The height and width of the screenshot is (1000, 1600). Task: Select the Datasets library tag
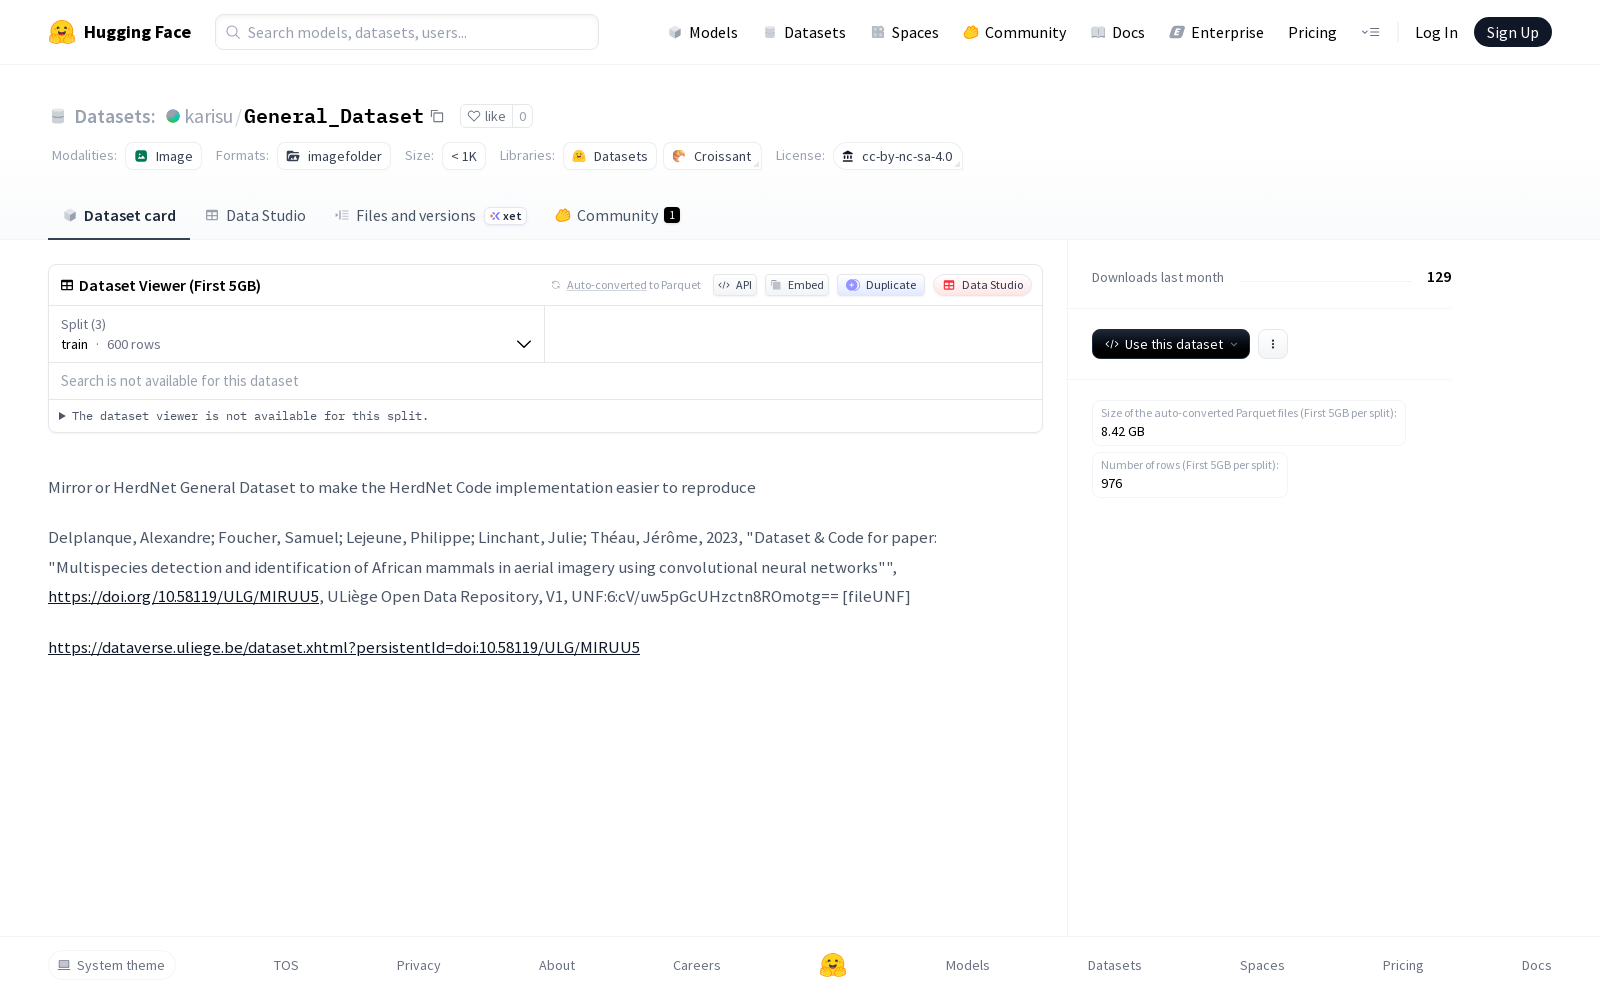[610, 156]
